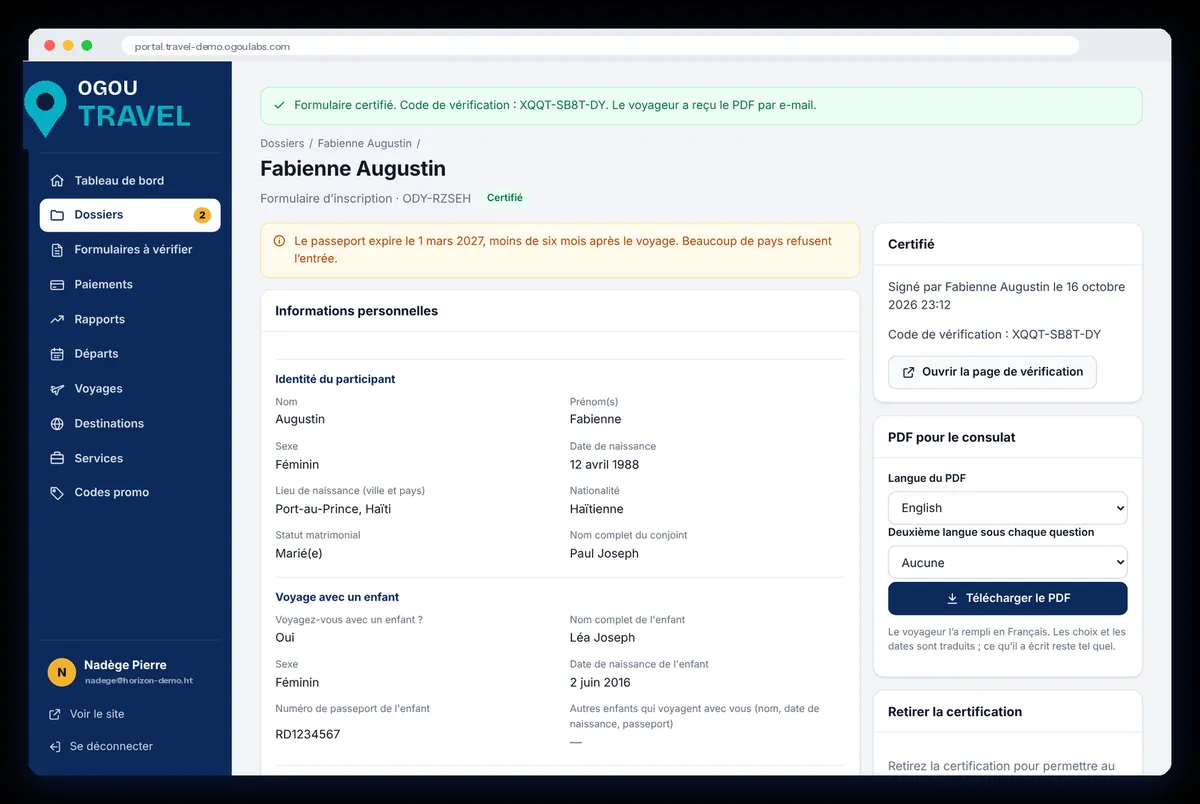
Task: Click the Nadège Pierre avatar circle
Action: coord(62,672)
